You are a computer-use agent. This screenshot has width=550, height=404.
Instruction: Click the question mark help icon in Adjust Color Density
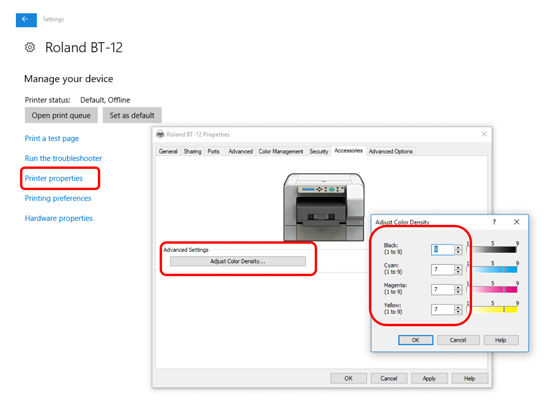pyautogui.click(x=494, y=222)
